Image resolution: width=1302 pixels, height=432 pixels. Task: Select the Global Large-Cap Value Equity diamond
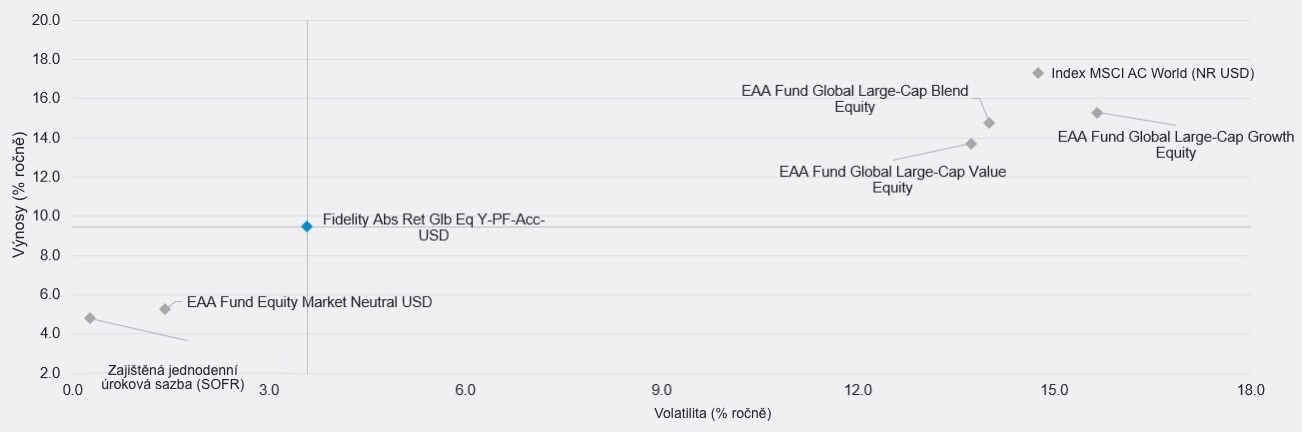(971, 144)
